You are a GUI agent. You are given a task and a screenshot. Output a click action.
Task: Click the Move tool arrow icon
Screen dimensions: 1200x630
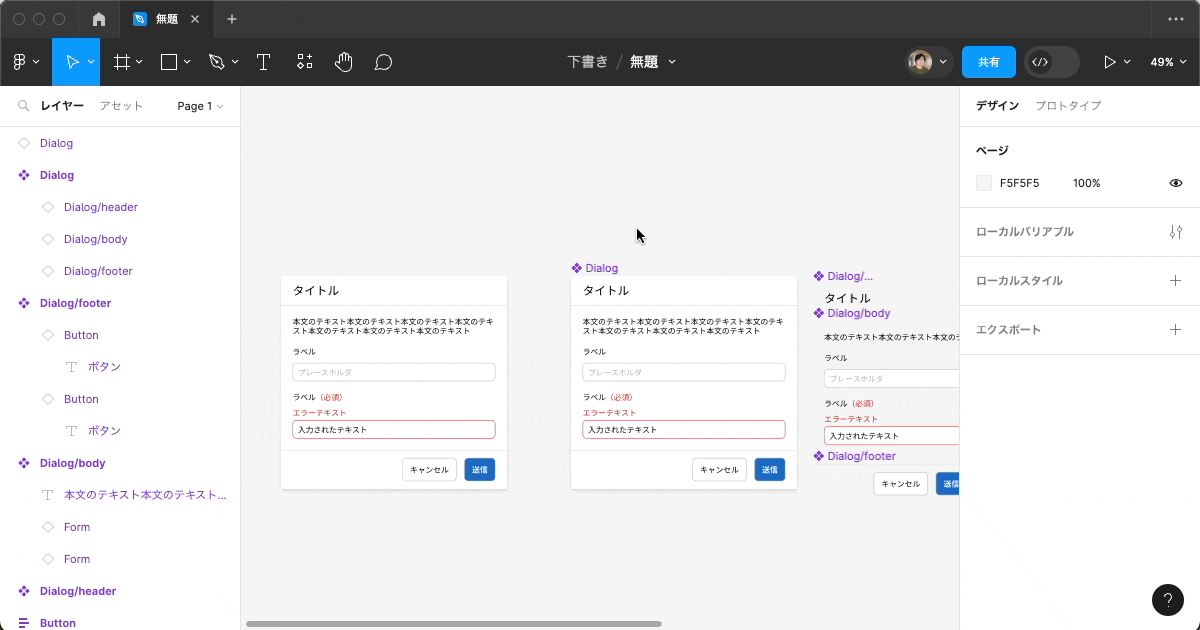[x=71, y=62]
